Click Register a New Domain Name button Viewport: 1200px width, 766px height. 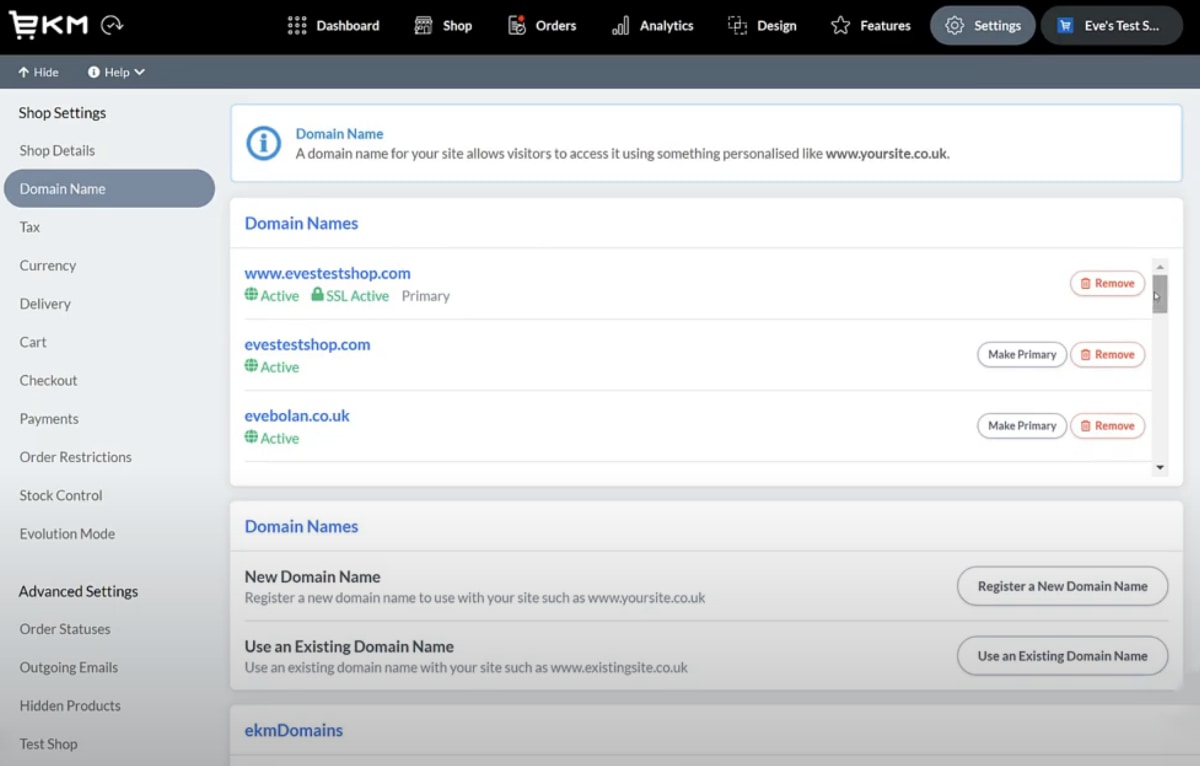1062,586
